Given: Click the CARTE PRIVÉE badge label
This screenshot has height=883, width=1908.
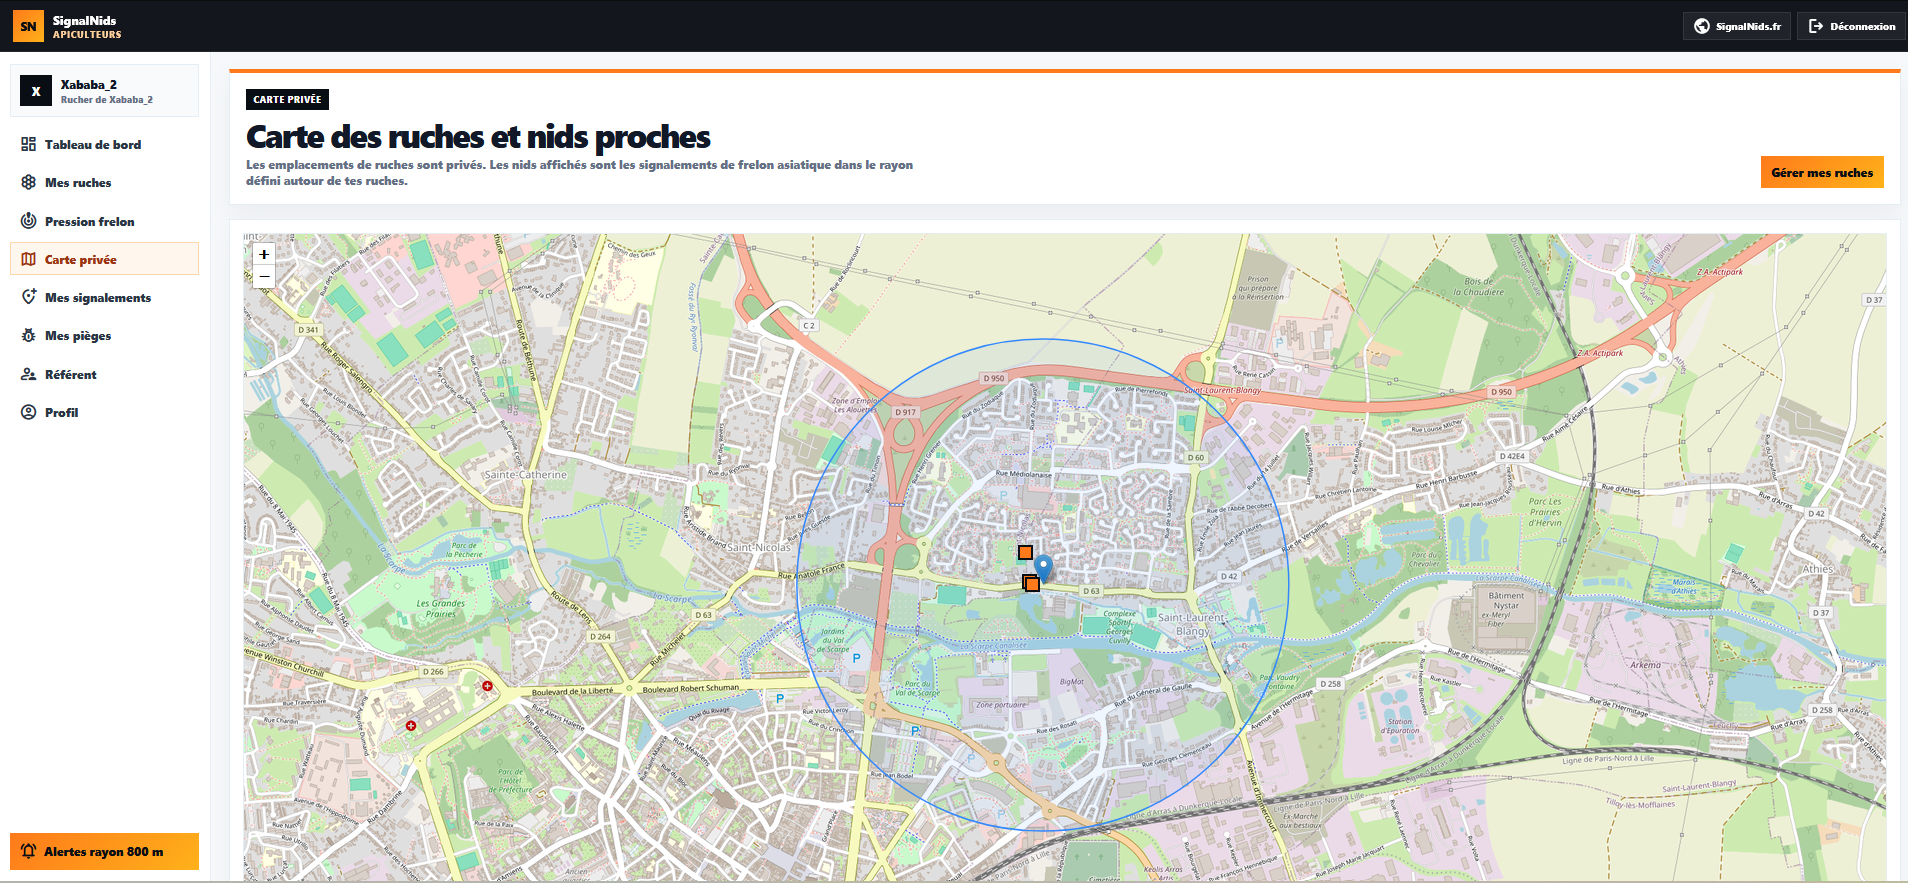Looking at the screenshot, I should [x=287, y=99].
